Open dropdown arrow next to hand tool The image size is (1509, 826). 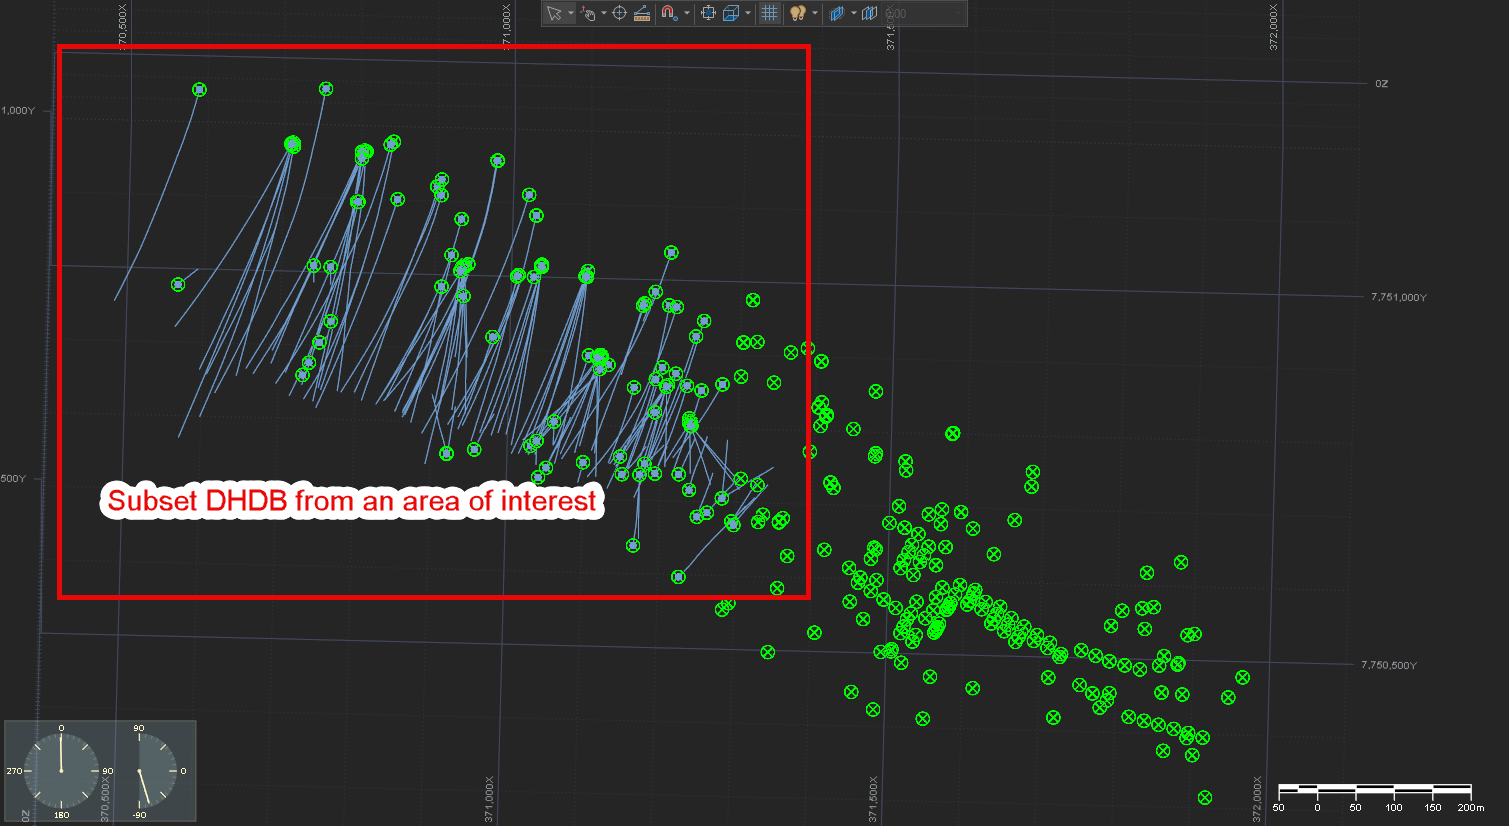[603, 13]
